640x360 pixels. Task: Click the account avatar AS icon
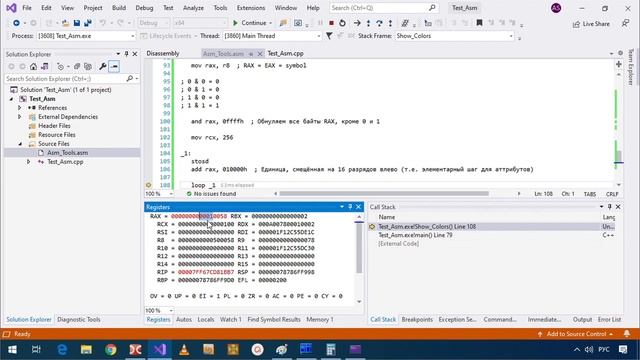coord(556,8)
